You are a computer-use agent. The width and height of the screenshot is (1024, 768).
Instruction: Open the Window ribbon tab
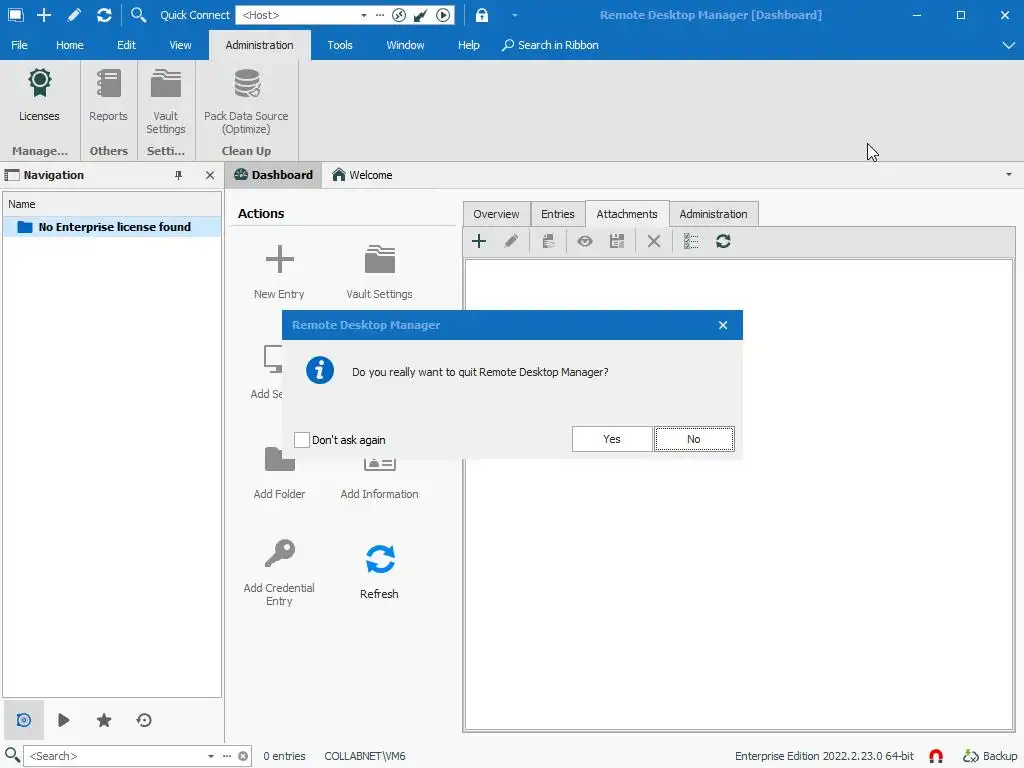tap(405, 45)
